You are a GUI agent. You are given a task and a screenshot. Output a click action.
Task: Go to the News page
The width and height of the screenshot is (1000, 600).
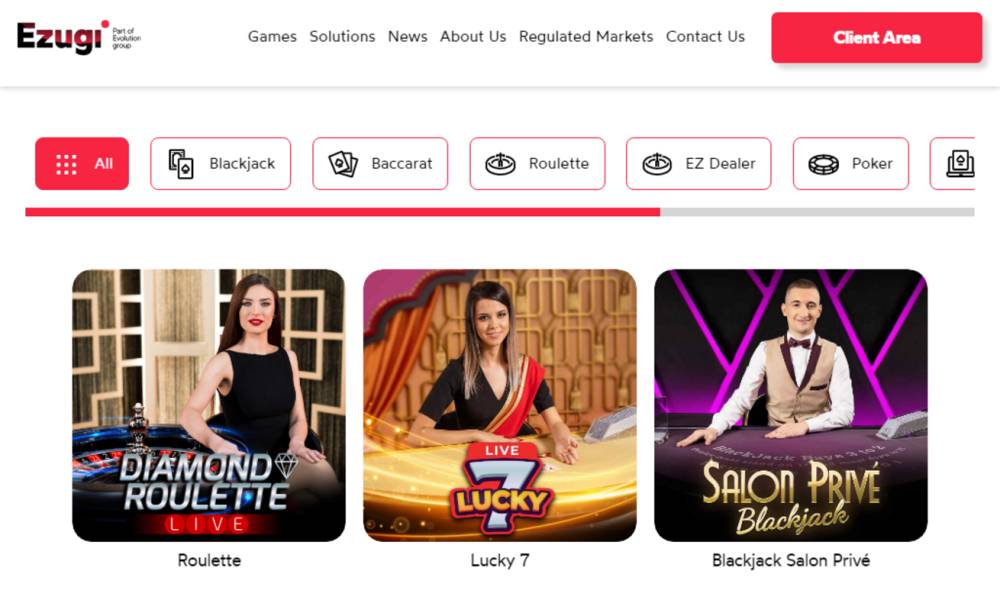[x=408, y=37]
